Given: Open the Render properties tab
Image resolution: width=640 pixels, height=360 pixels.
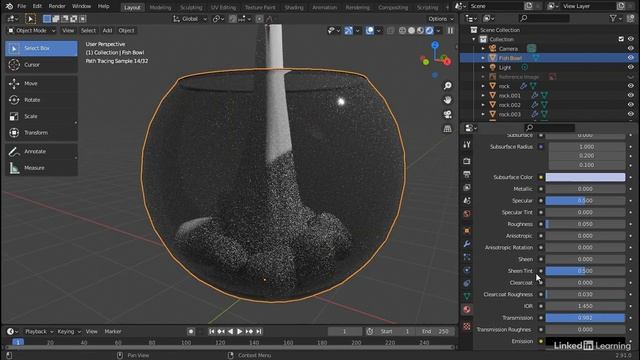Looking at the screenshot, I should (x=467, y=161).
